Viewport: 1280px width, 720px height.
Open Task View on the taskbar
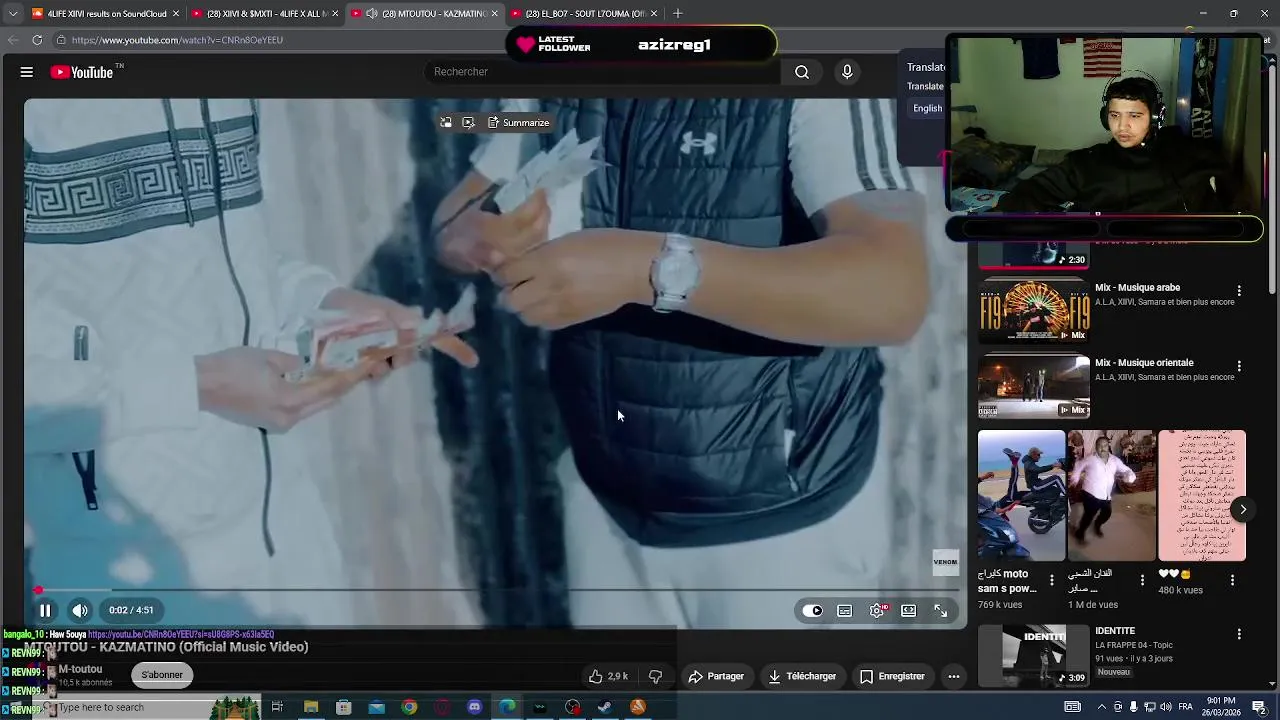[x=277, y=707]
